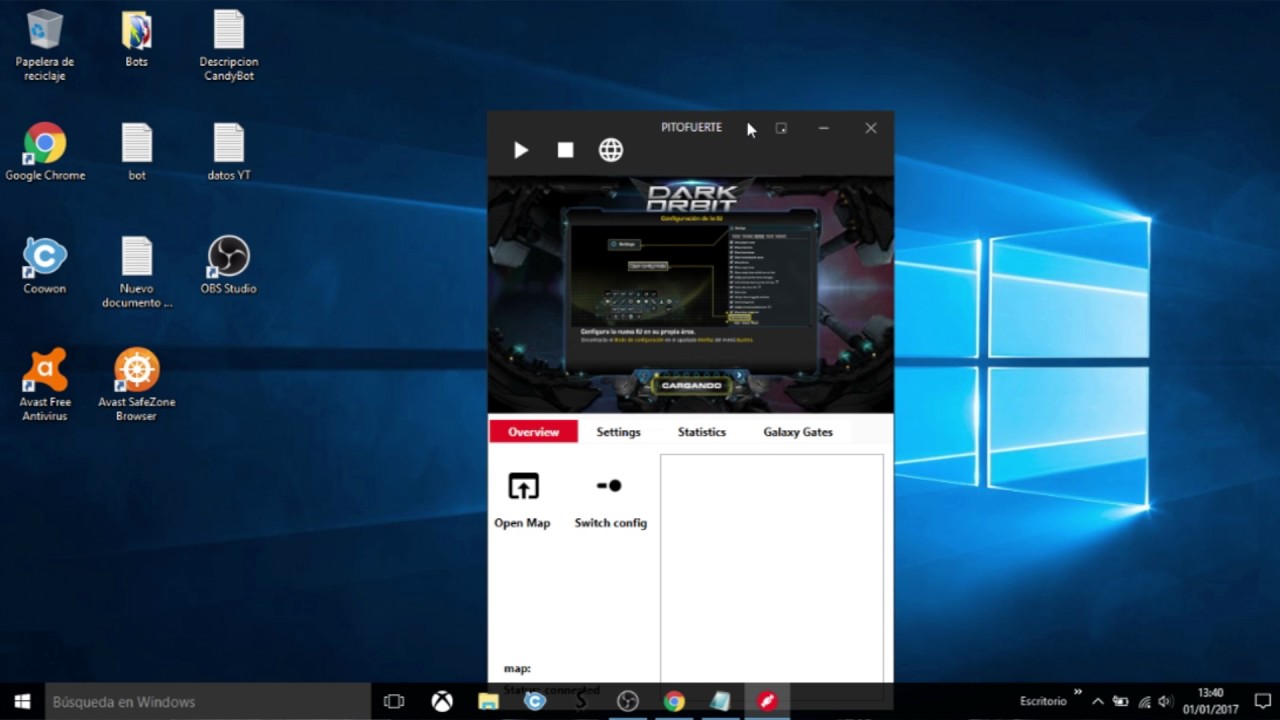This screenshot has width=1280, height=720.
Task: Stop the bot with the square button
Action: click(565, 150)
